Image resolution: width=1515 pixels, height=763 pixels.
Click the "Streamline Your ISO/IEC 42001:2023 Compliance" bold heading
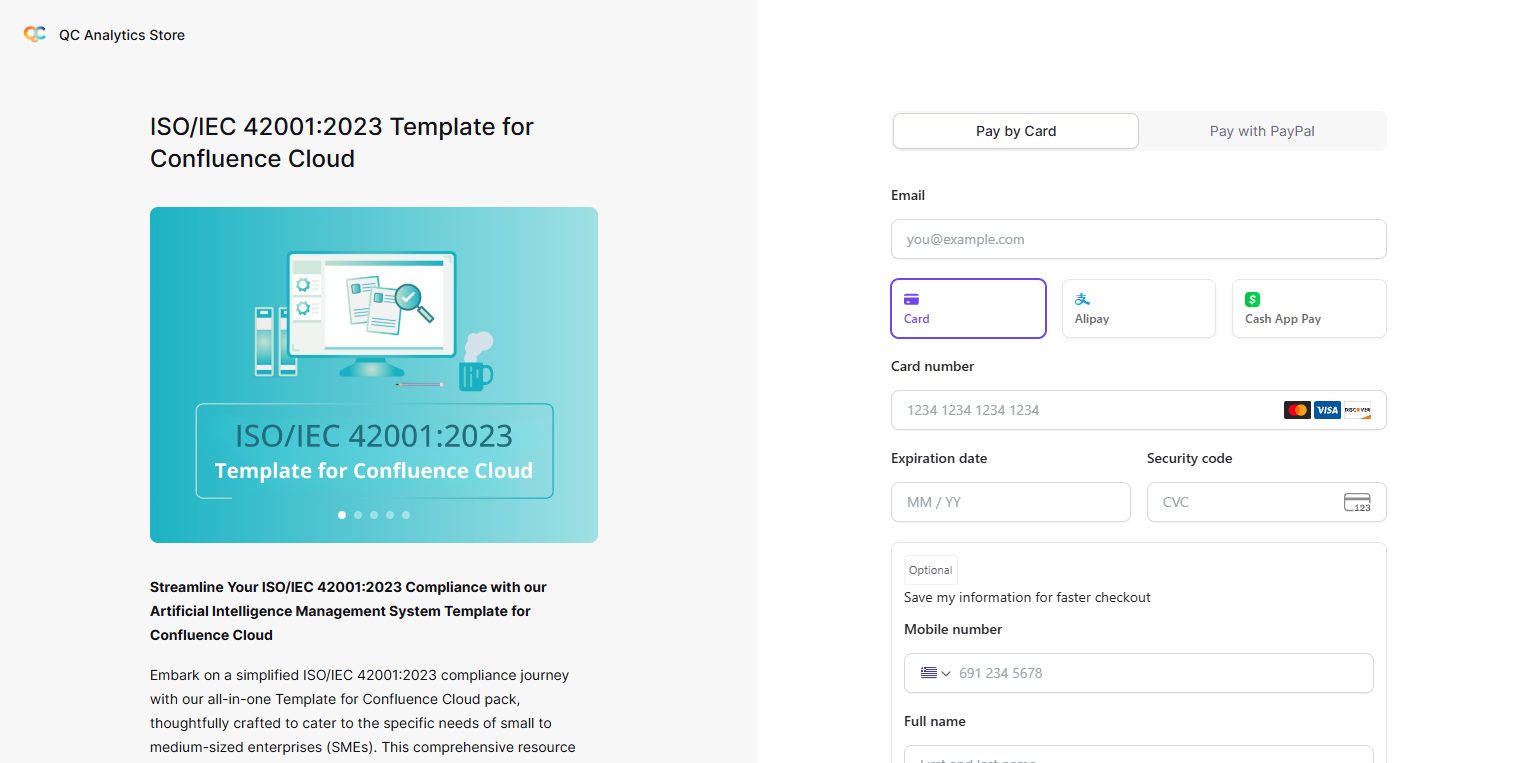tap(348, 611)
